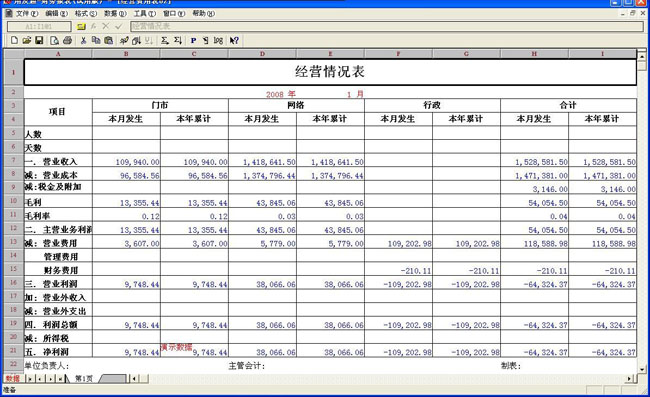This screenshot has width=650, height=397.
Task: Click the 网络 header cell
Action: (x=296, y=105)
